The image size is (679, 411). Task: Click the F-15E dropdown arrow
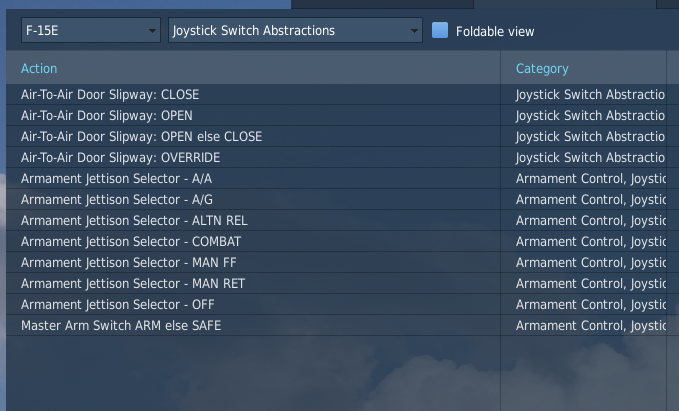(152, 31)
